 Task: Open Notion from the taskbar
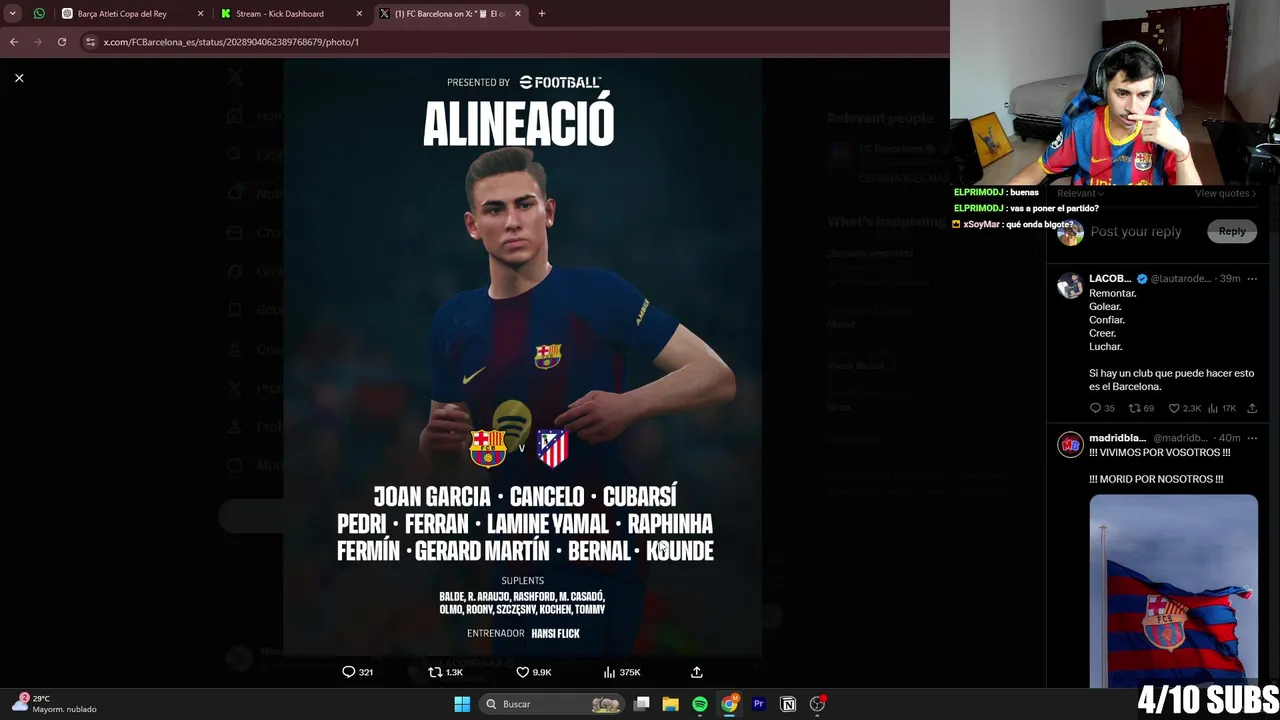788,704
